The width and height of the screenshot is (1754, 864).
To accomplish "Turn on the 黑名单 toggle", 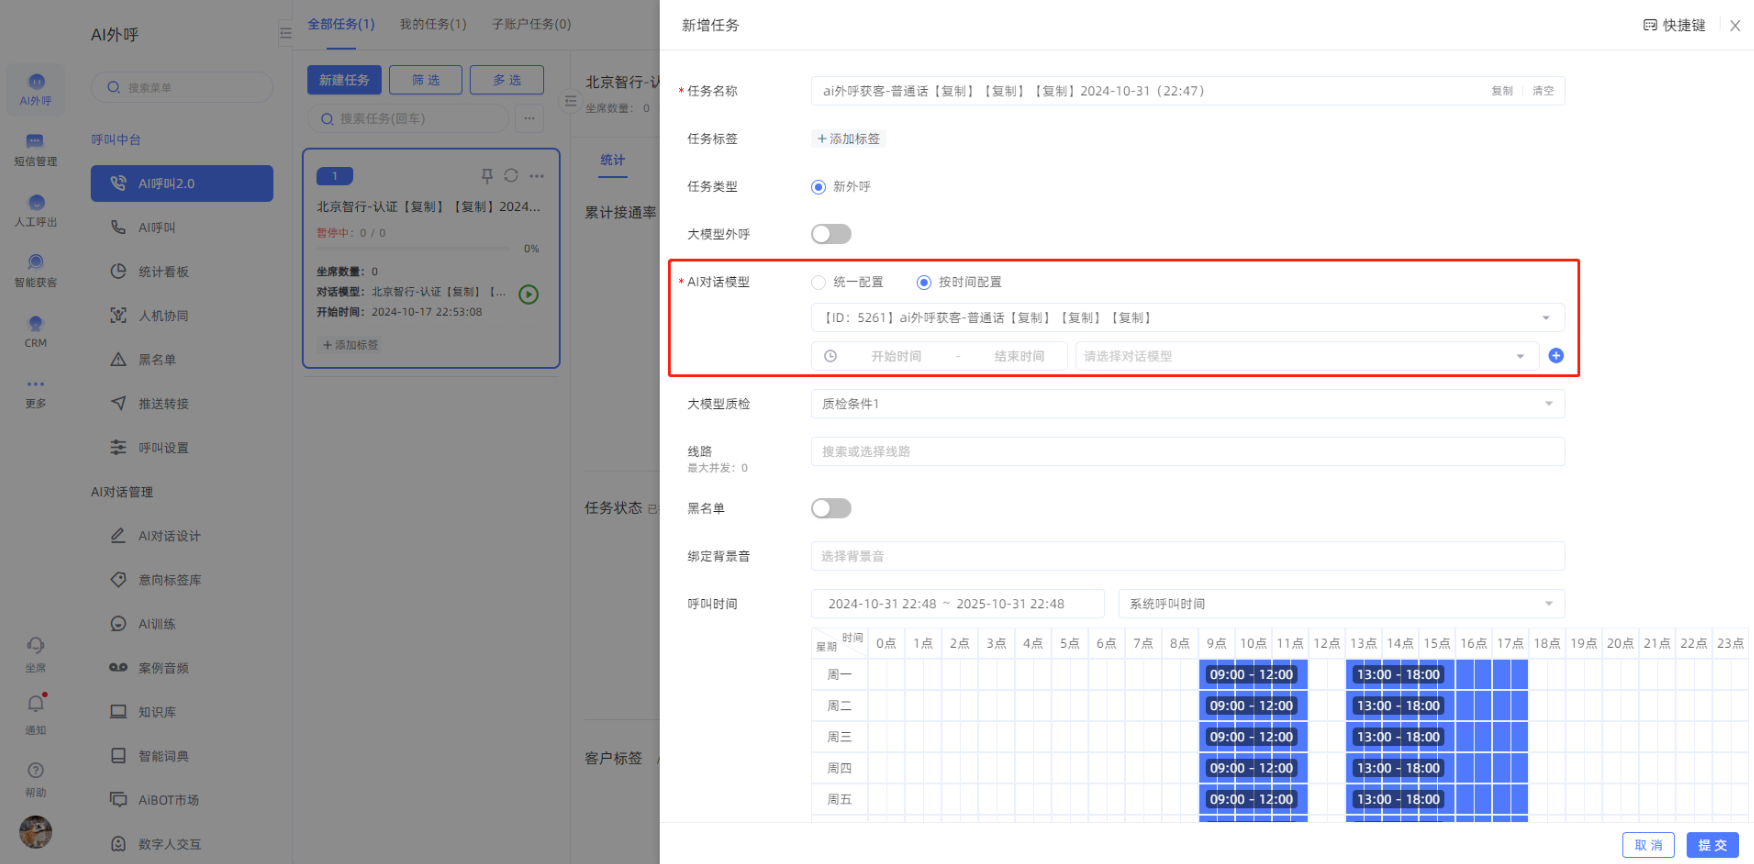I will click(830, 508).
